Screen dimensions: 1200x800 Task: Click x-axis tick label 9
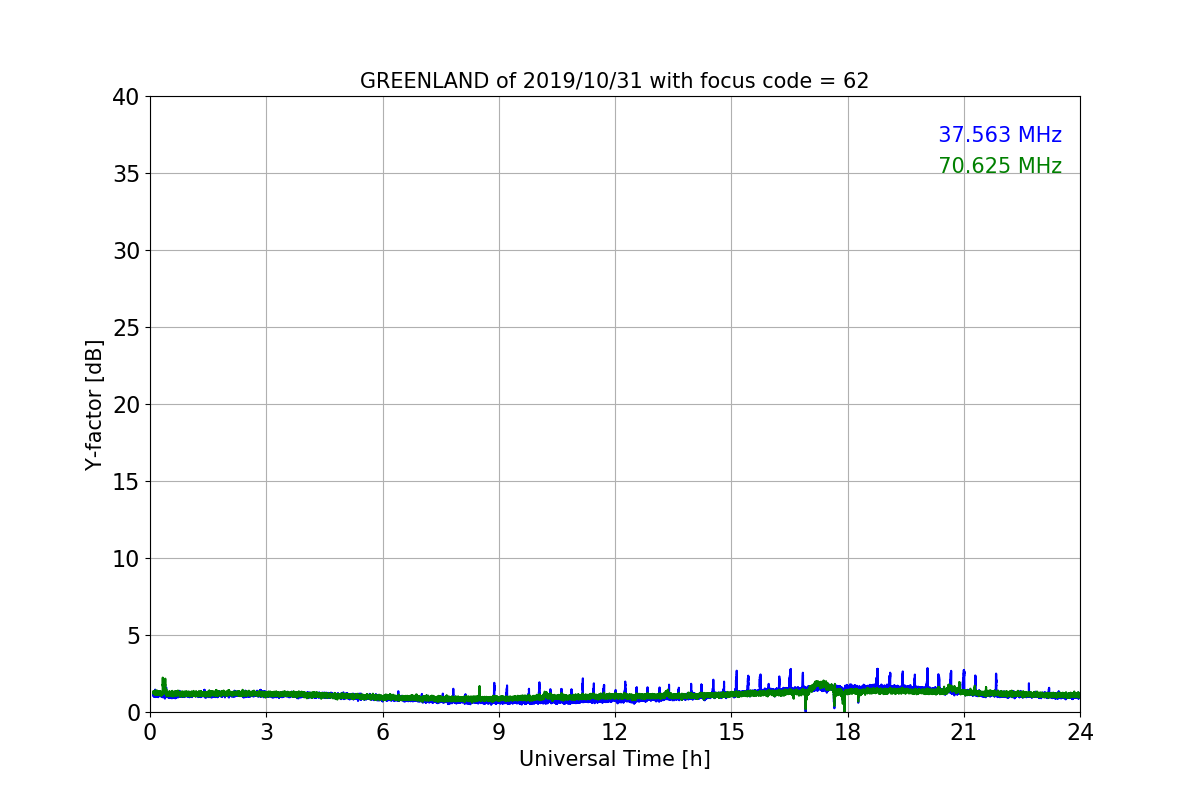[x=499, y=731]
